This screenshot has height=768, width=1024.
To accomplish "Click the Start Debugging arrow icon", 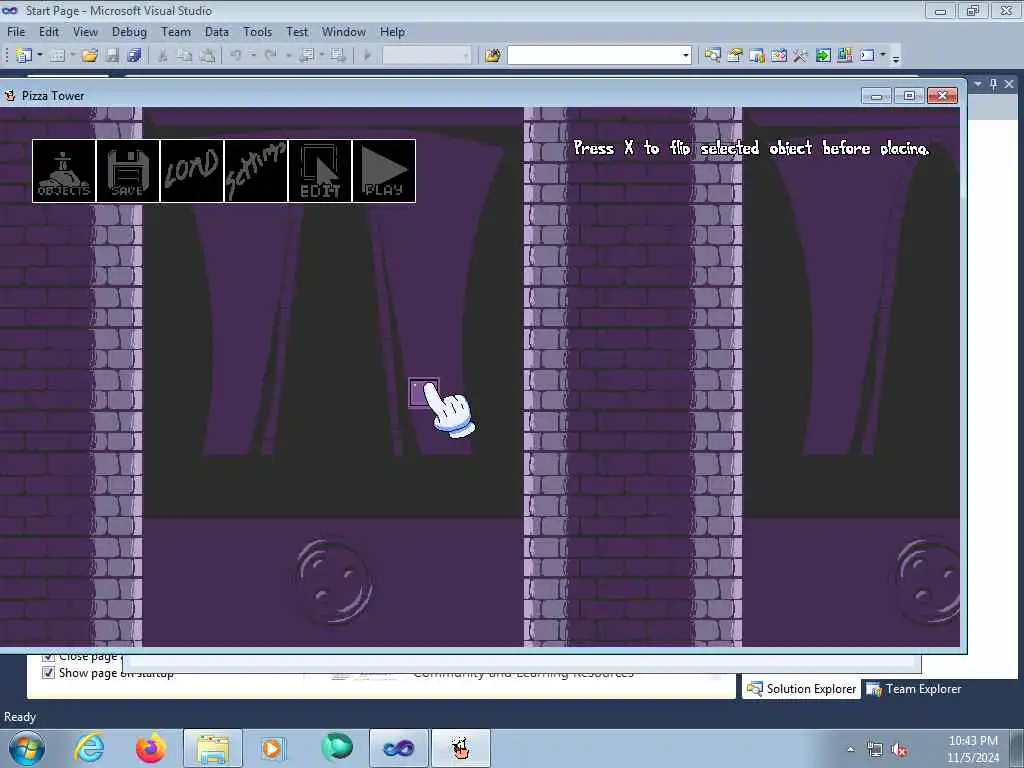I will click(x=367, y=56).
